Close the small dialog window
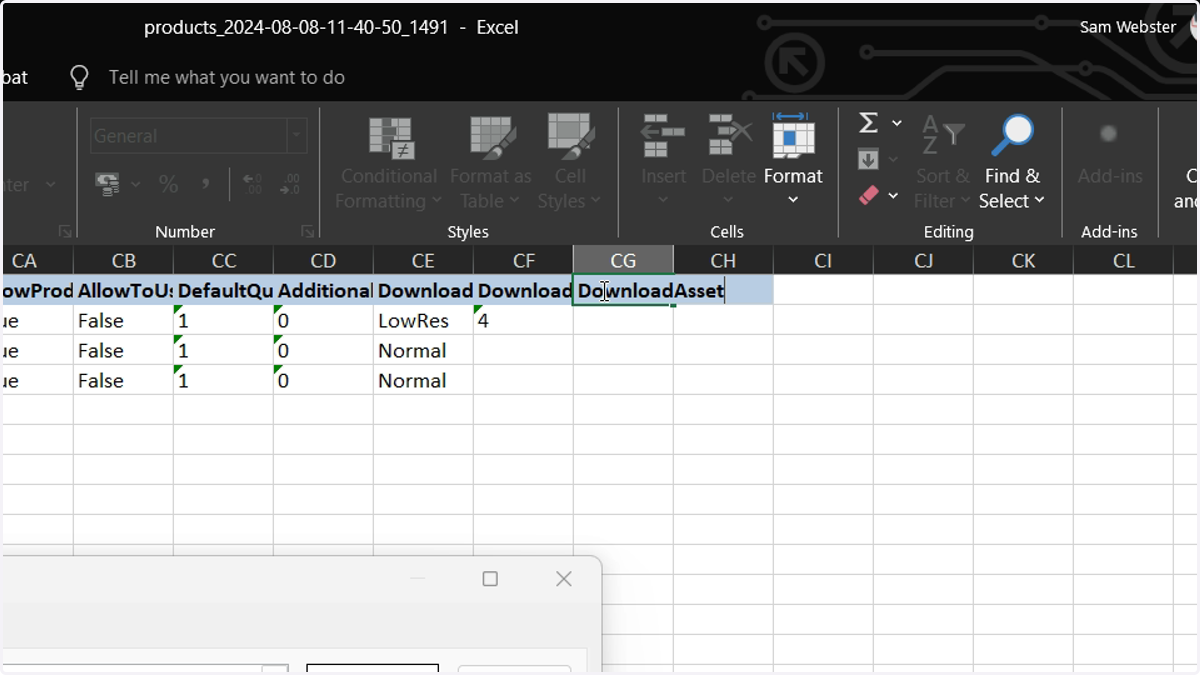1200x675 pixels. (x=564, y=579)
